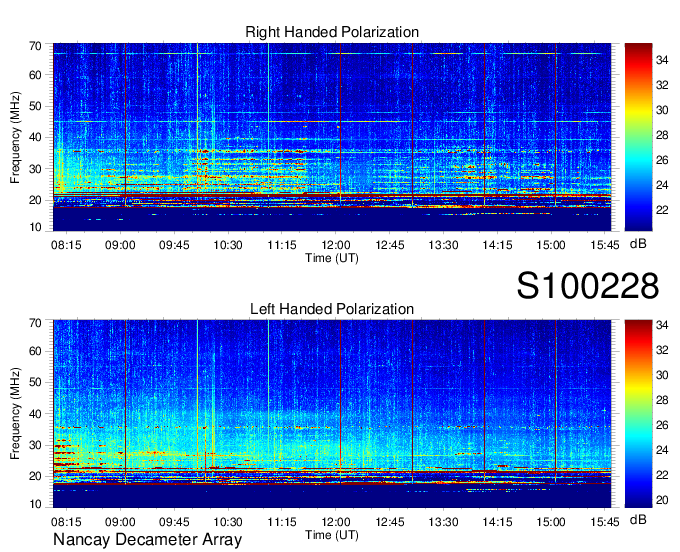The image size is (680, 552).
Task: Click the 09:00 tick on lower time axis
Action: [x=120, y=522]
